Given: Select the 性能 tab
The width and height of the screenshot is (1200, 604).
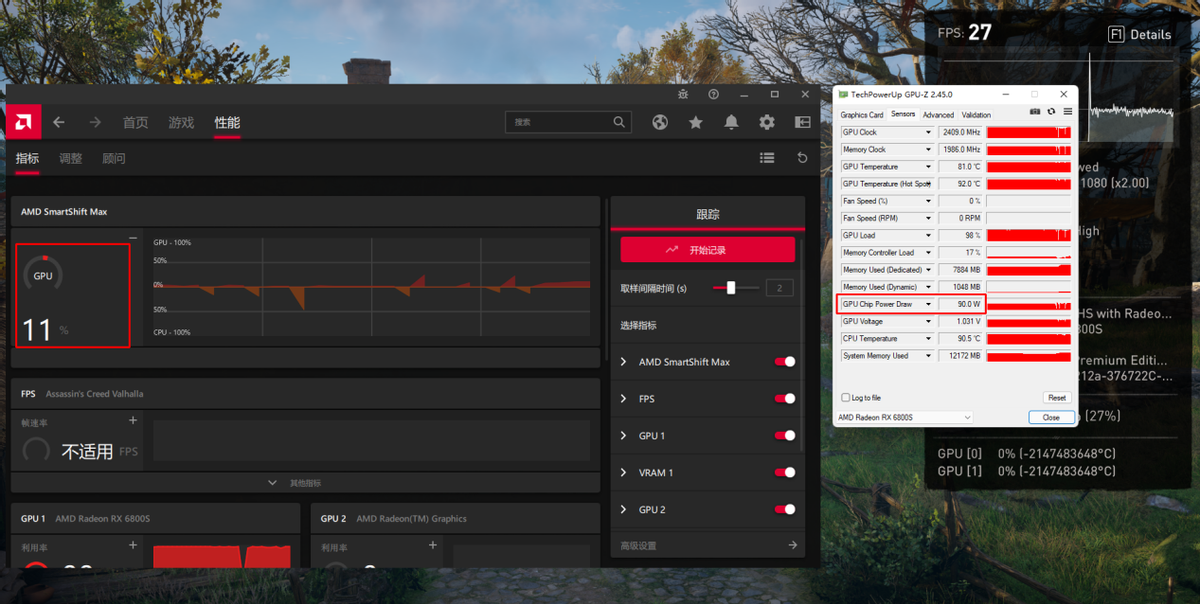Looking at the screenshot, I should coord(227,123).
